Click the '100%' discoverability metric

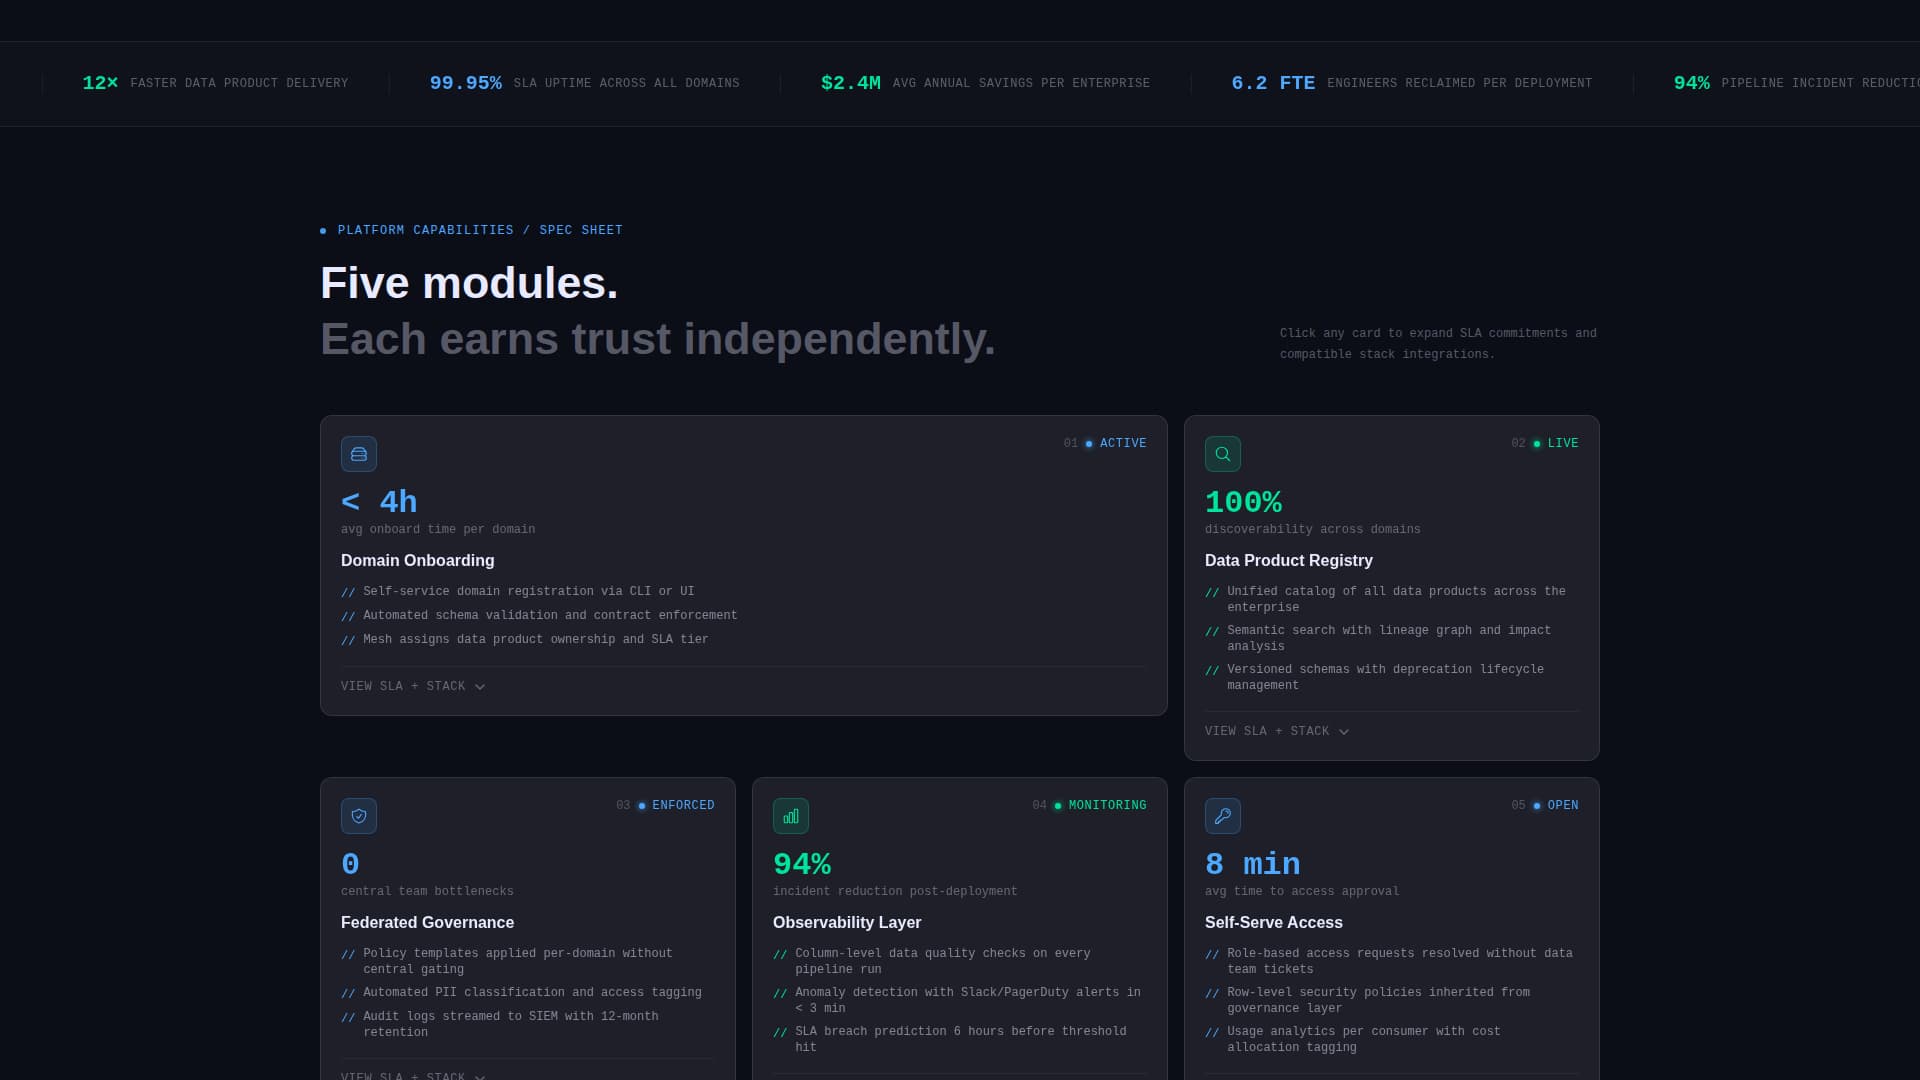tap(1243, 502)
